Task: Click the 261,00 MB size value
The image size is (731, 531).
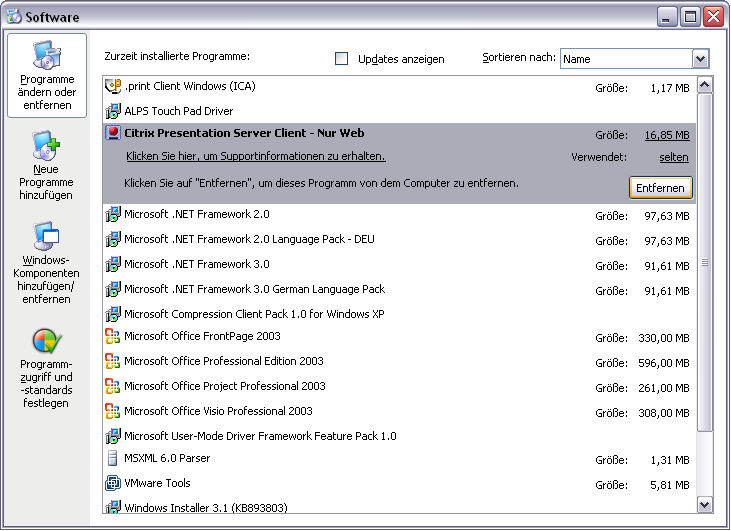Action: pos(663,388)
